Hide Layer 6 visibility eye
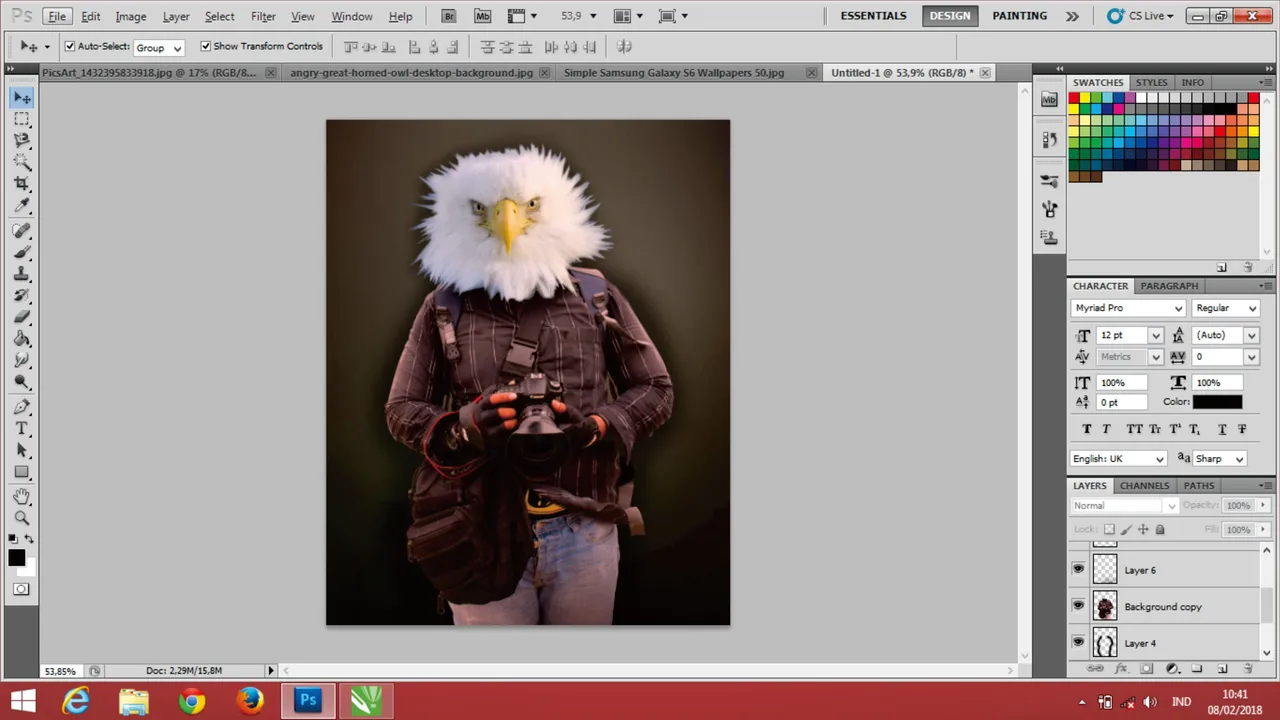This screenshot has height=720, width=1280. pyautogui.click(x=1078, y=570)
